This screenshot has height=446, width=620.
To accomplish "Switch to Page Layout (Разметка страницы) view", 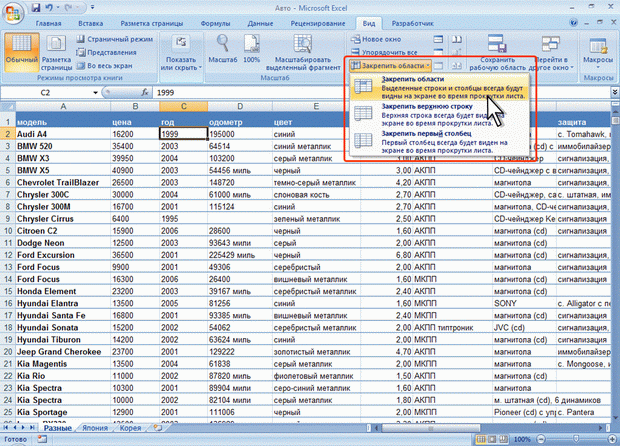I will [56, 53].
